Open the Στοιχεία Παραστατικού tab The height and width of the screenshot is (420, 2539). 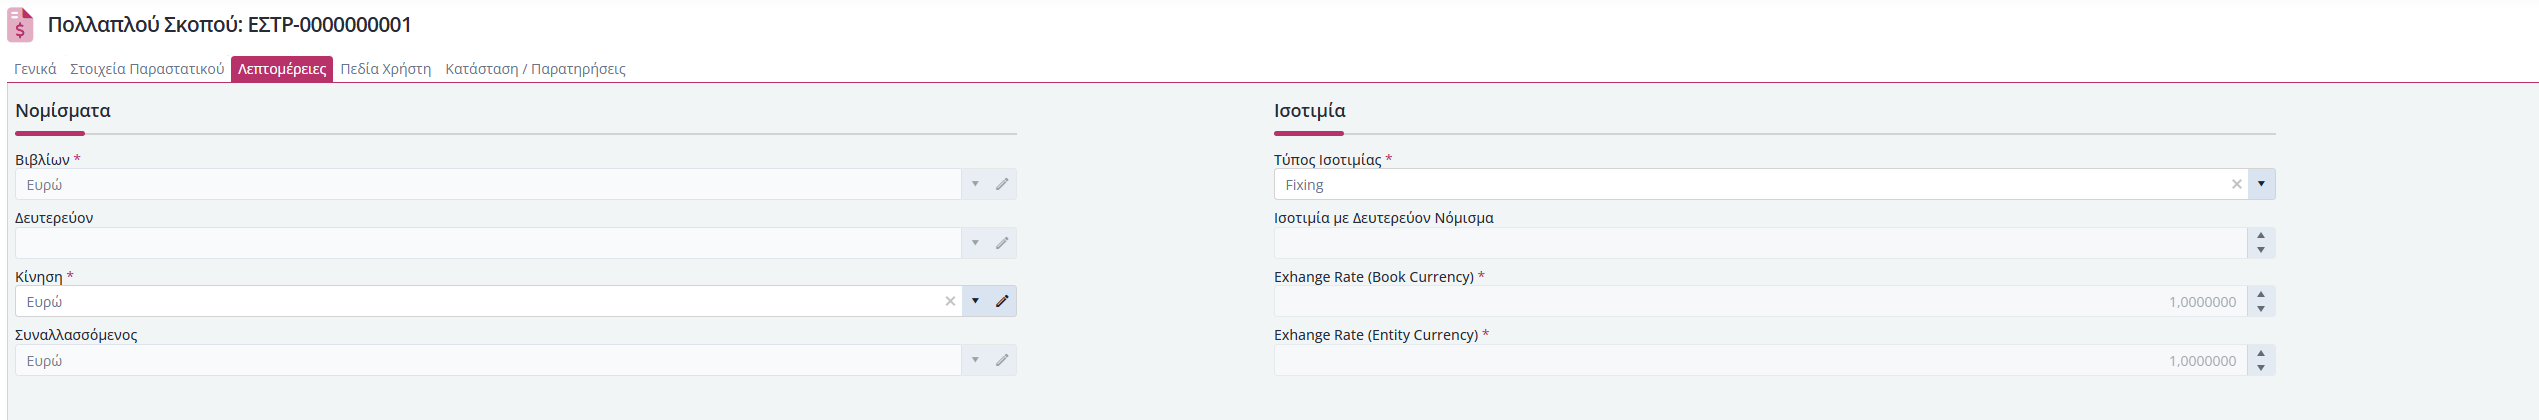point(147,69)
